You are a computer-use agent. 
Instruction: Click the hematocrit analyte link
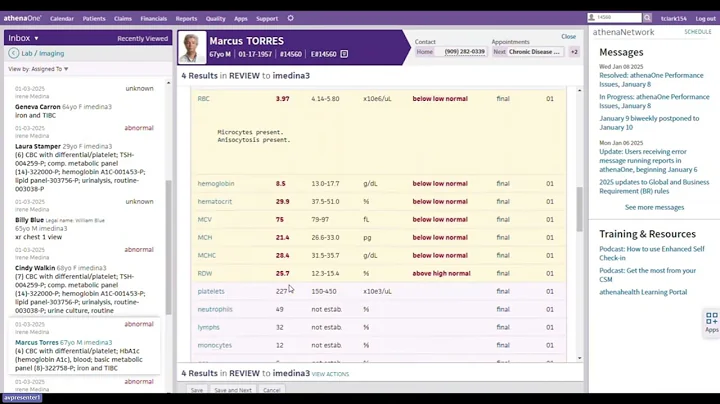point(214,202)
